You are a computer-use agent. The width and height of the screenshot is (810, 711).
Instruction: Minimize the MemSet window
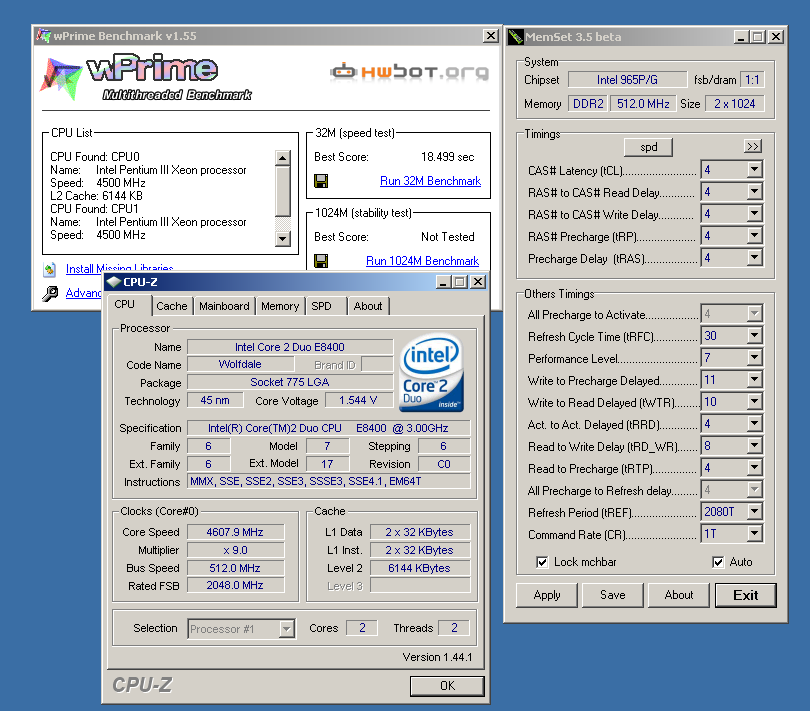[741, 37]
